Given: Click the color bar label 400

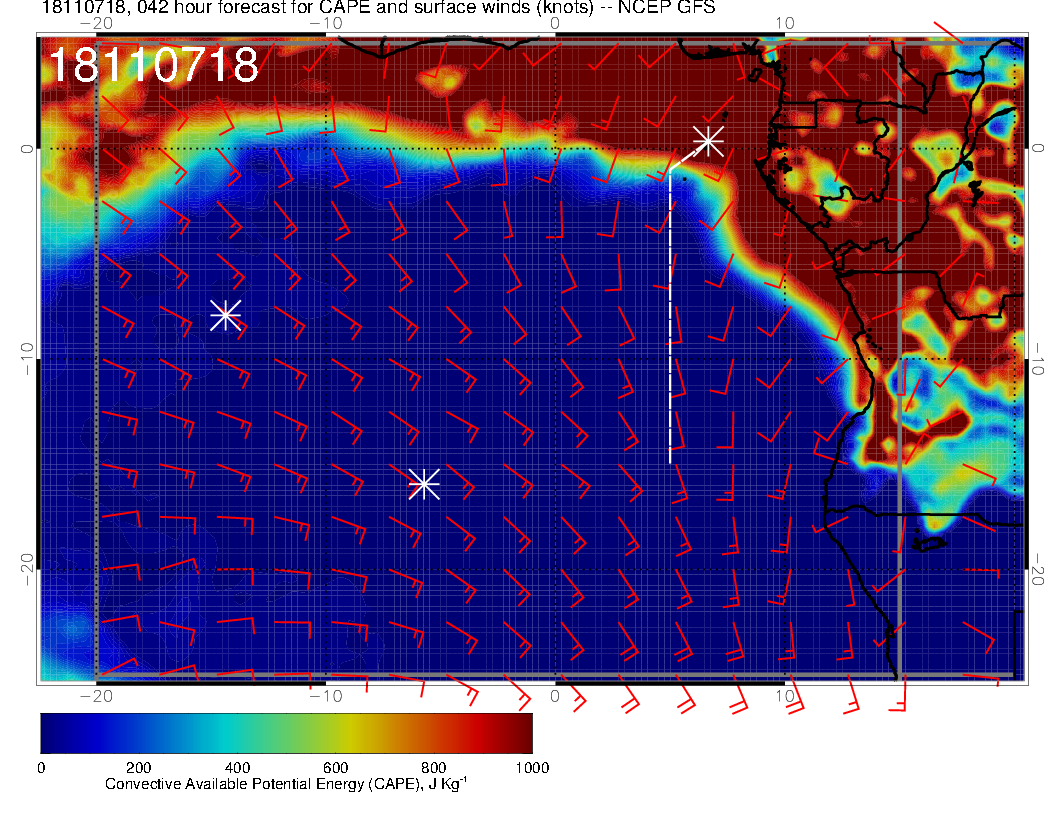Looking at the screenshot, I should coord(237,768).
